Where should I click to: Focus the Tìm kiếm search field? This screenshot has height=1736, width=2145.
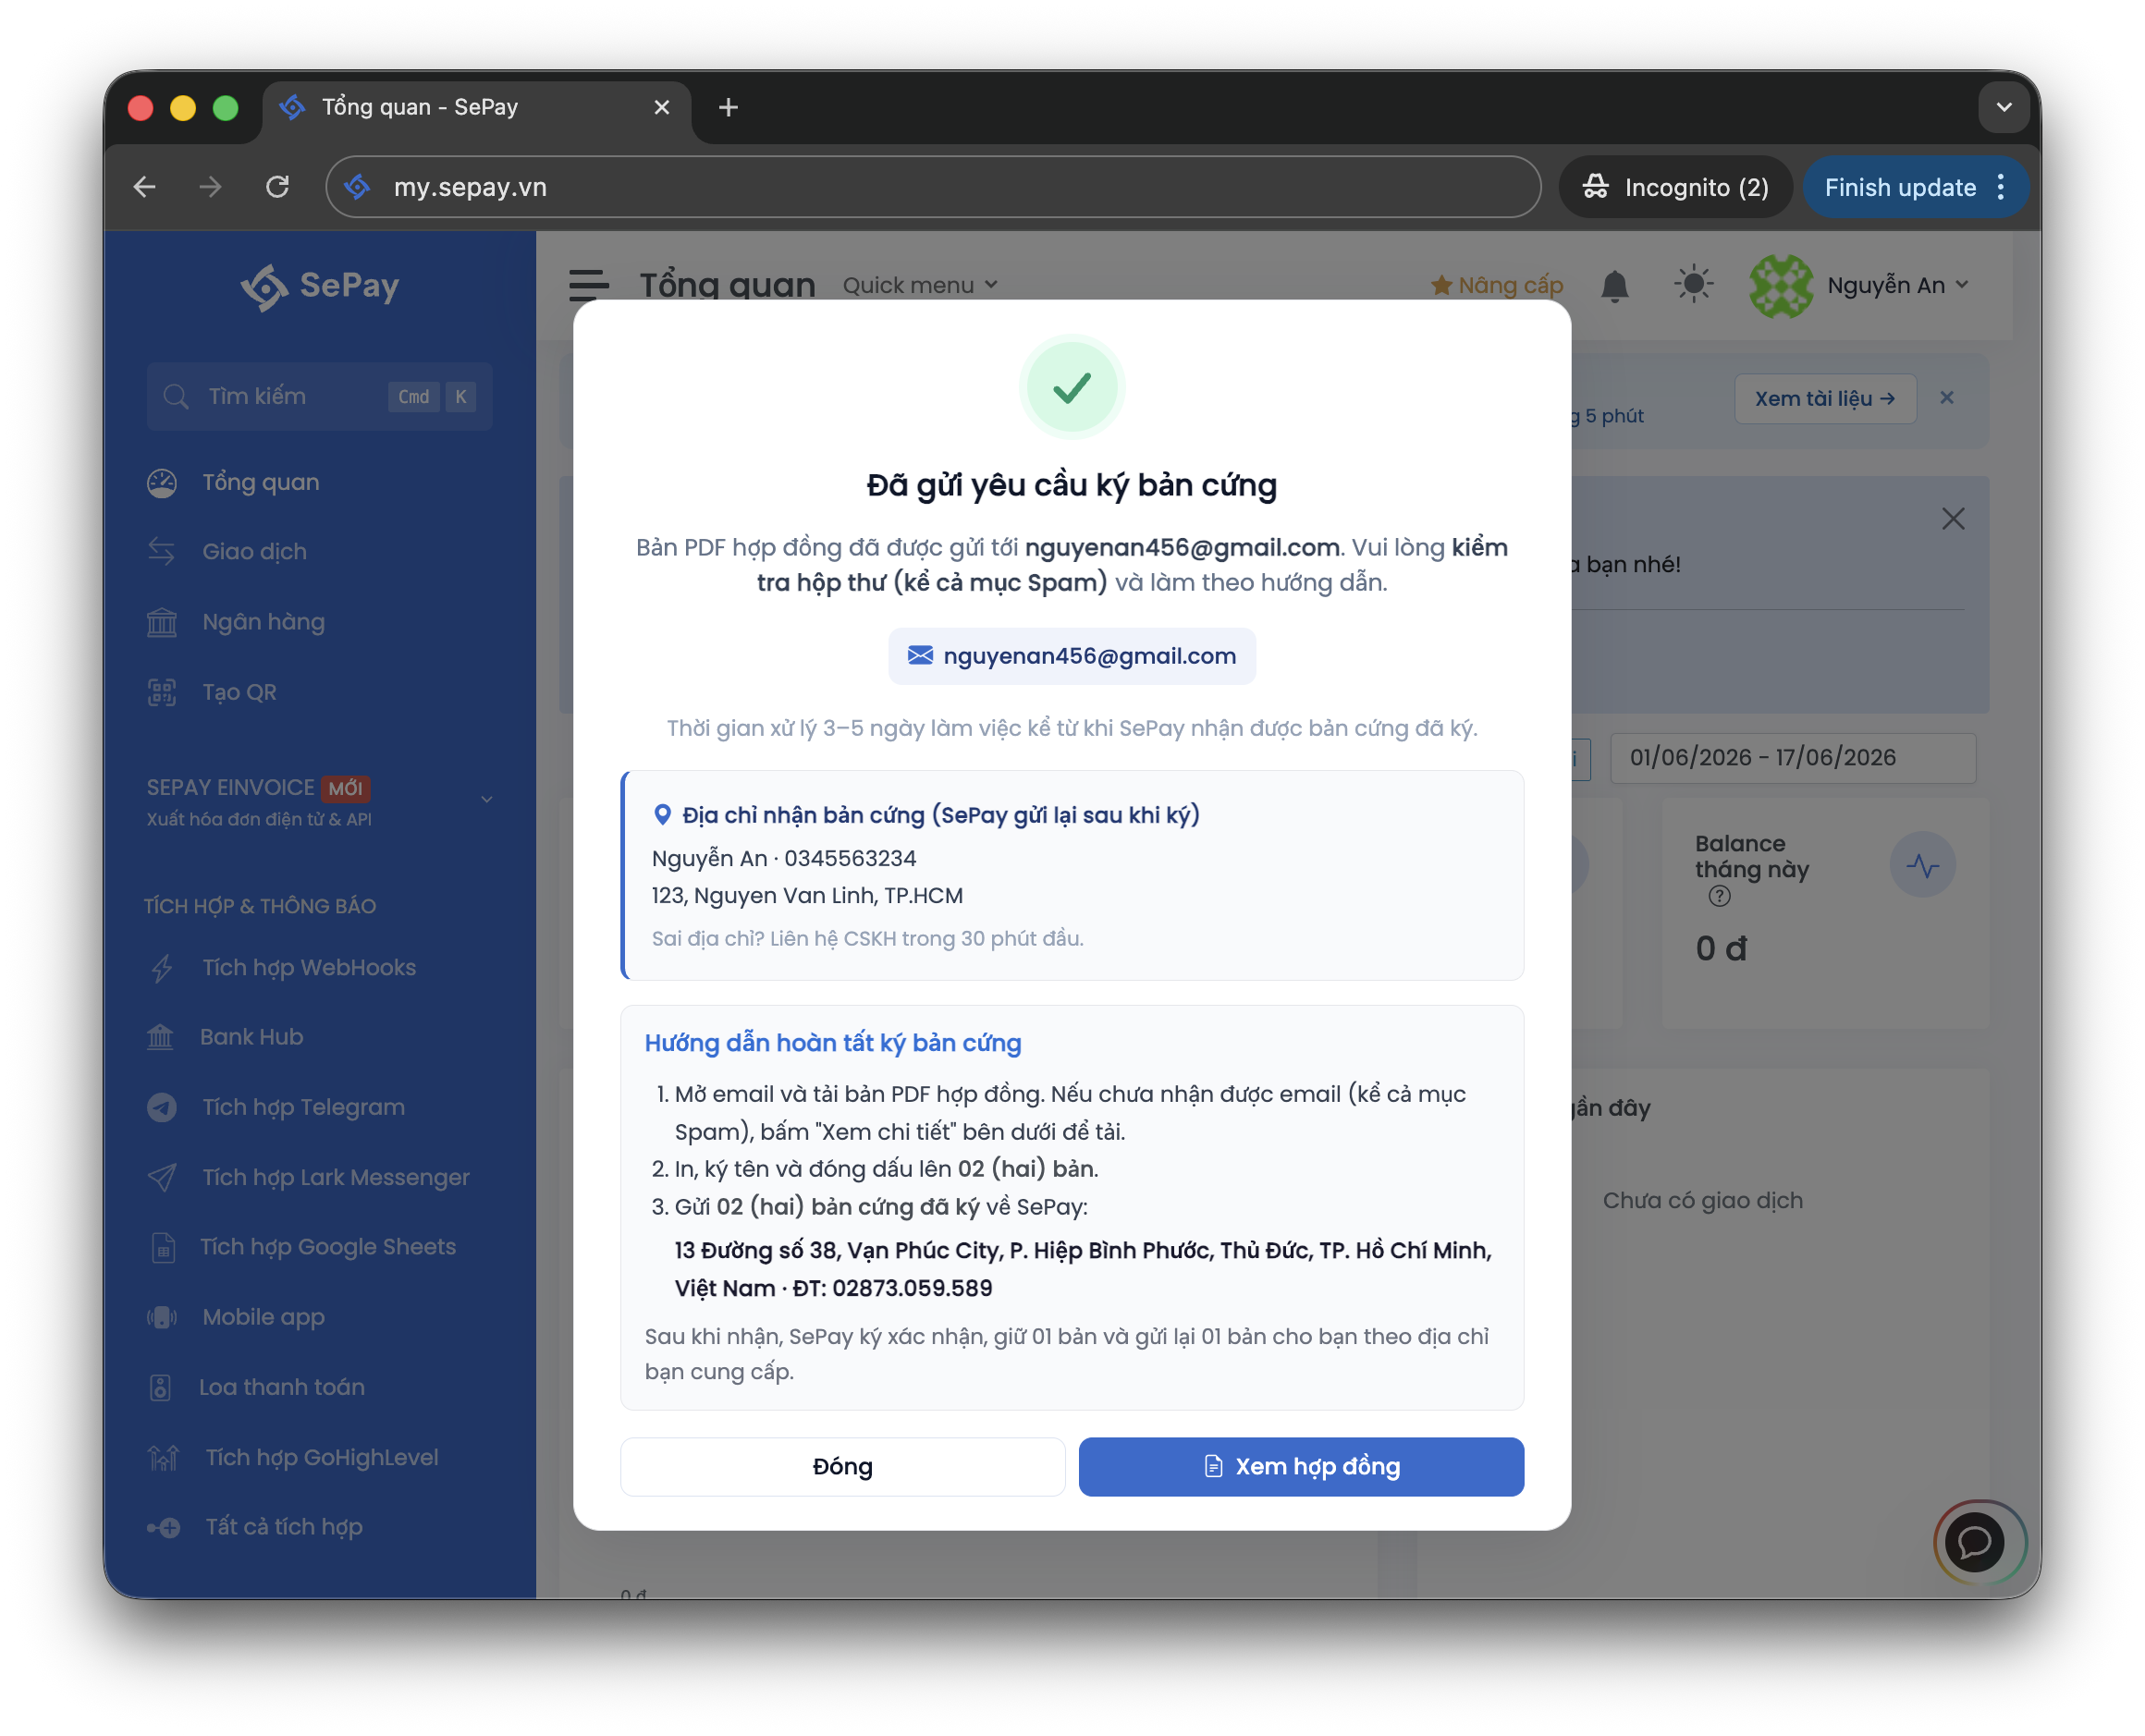point(319,396)
